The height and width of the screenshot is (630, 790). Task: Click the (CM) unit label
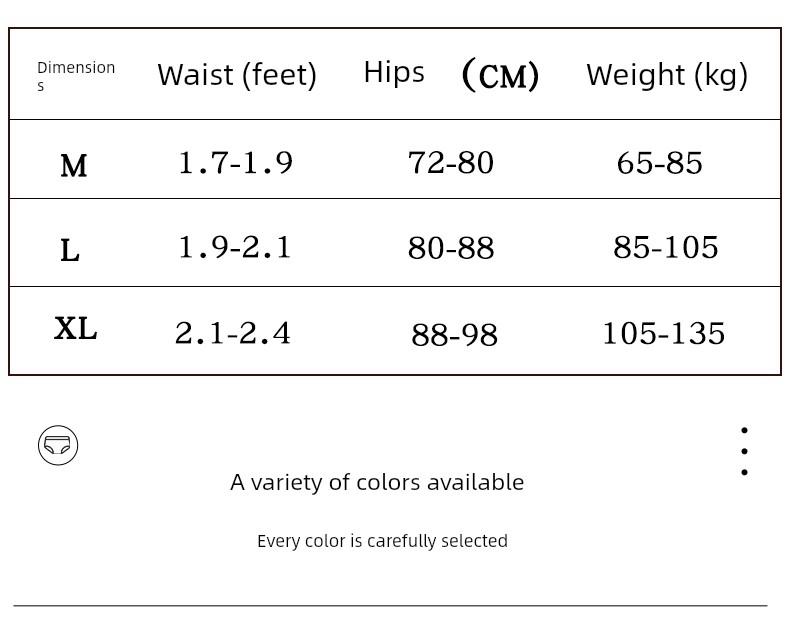(x=500, y=75)
